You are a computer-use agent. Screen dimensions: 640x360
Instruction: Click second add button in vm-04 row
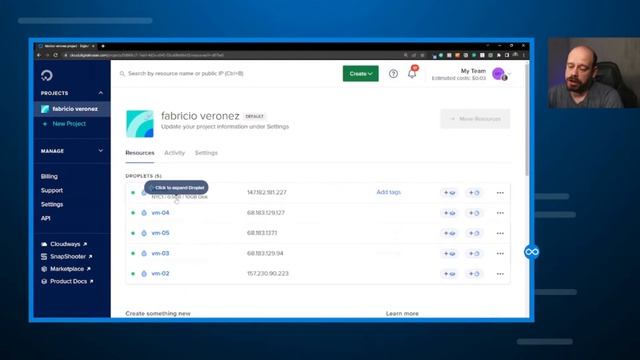point(474,213)
